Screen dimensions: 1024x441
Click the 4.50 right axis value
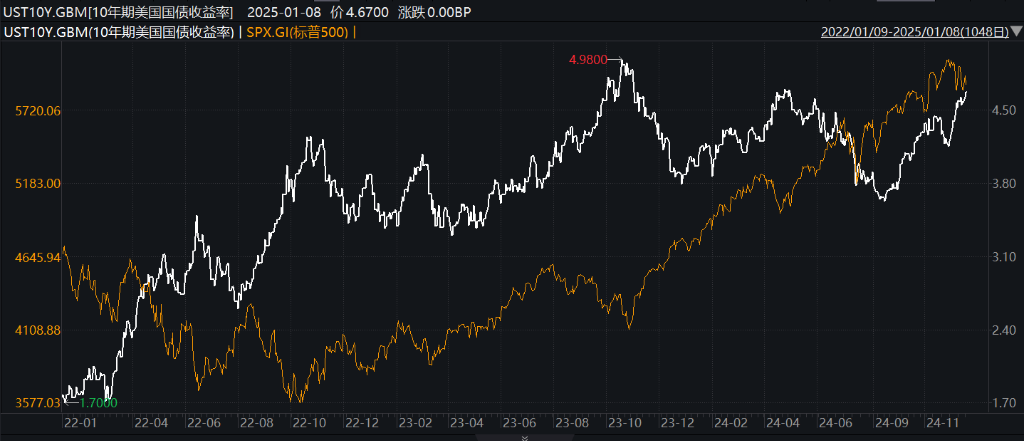coord(1003,111)
